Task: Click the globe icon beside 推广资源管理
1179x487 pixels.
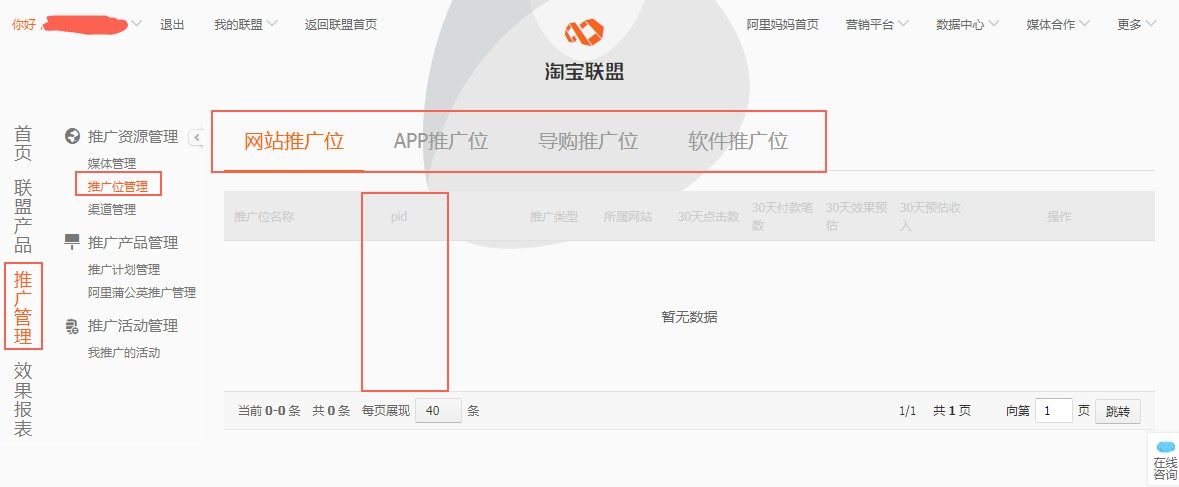Action: 73,137
